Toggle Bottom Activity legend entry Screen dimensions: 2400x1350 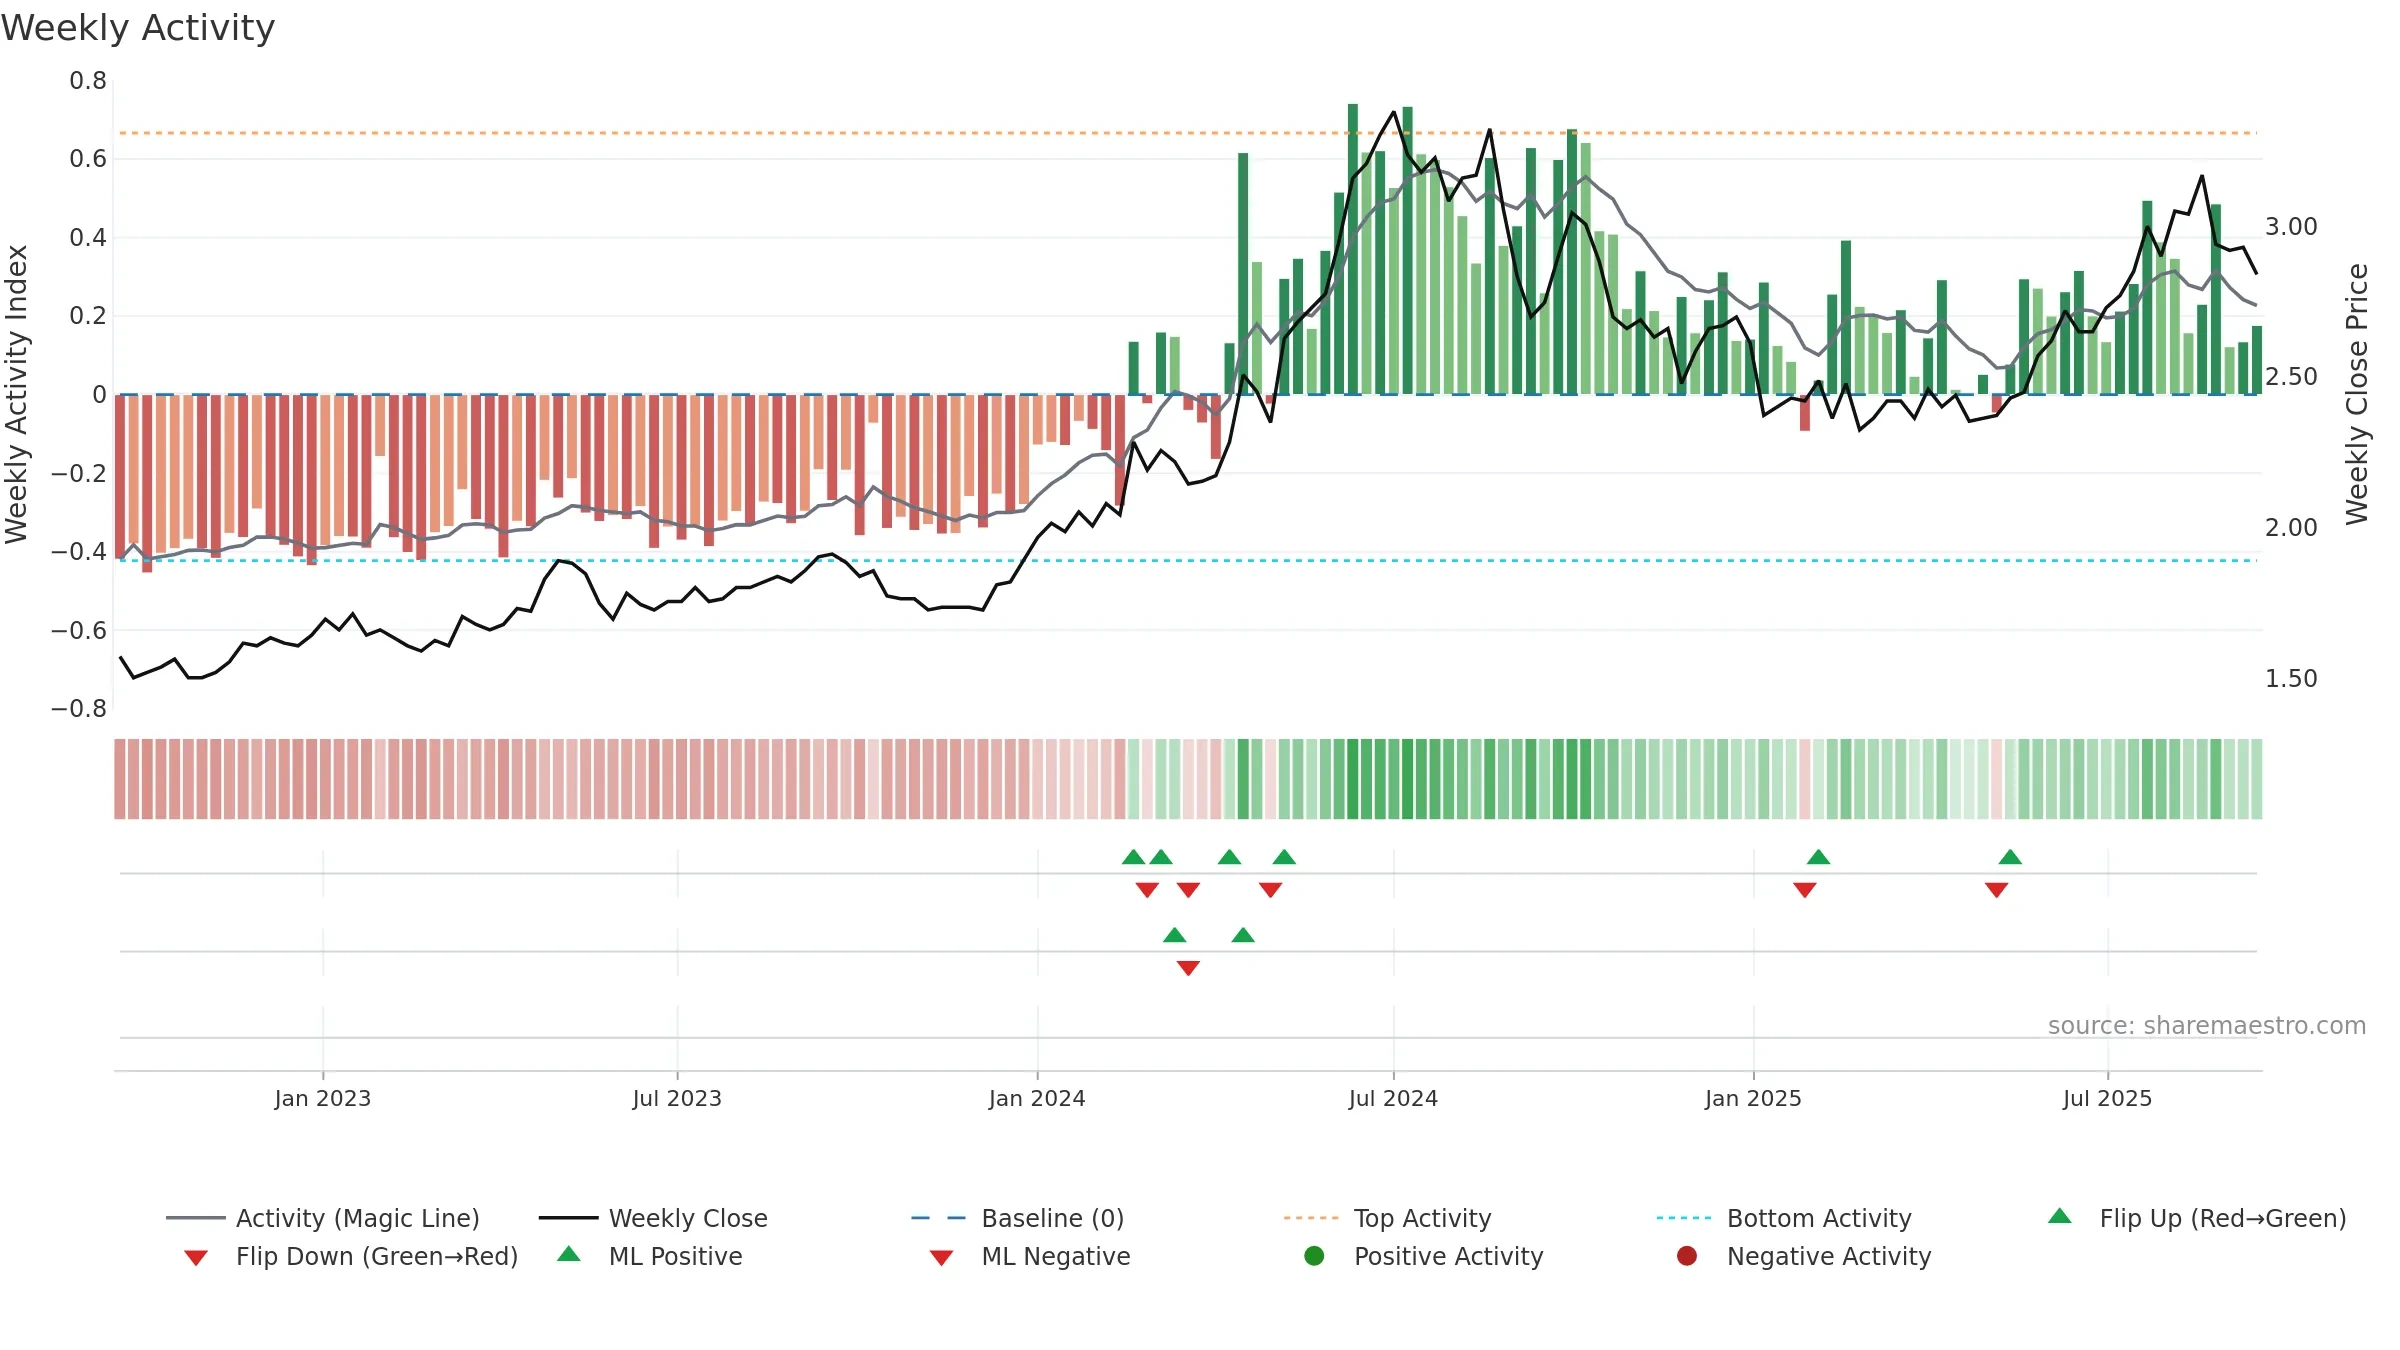click(x=1784, y=1218)
